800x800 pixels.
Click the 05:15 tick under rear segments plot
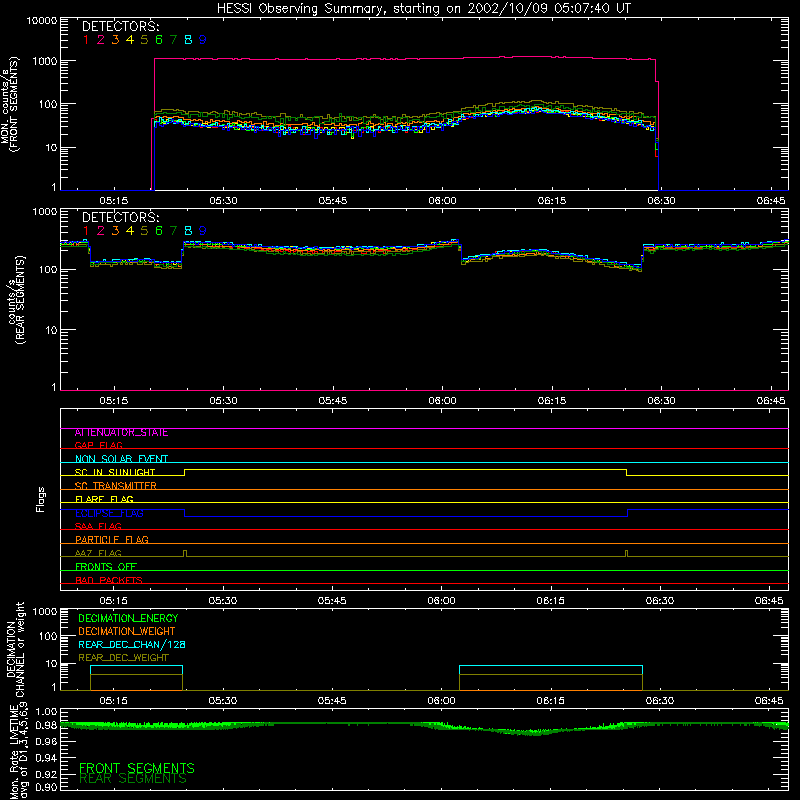pos(113,401)
